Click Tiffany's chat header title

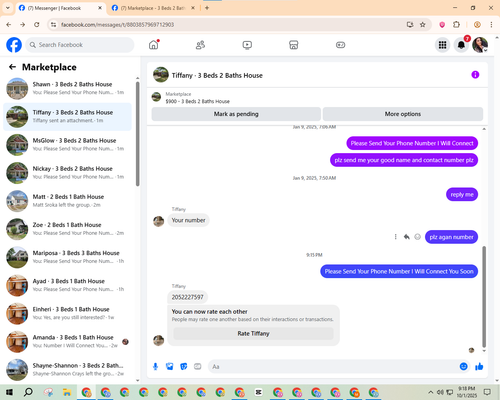click(x=217, y=75)
